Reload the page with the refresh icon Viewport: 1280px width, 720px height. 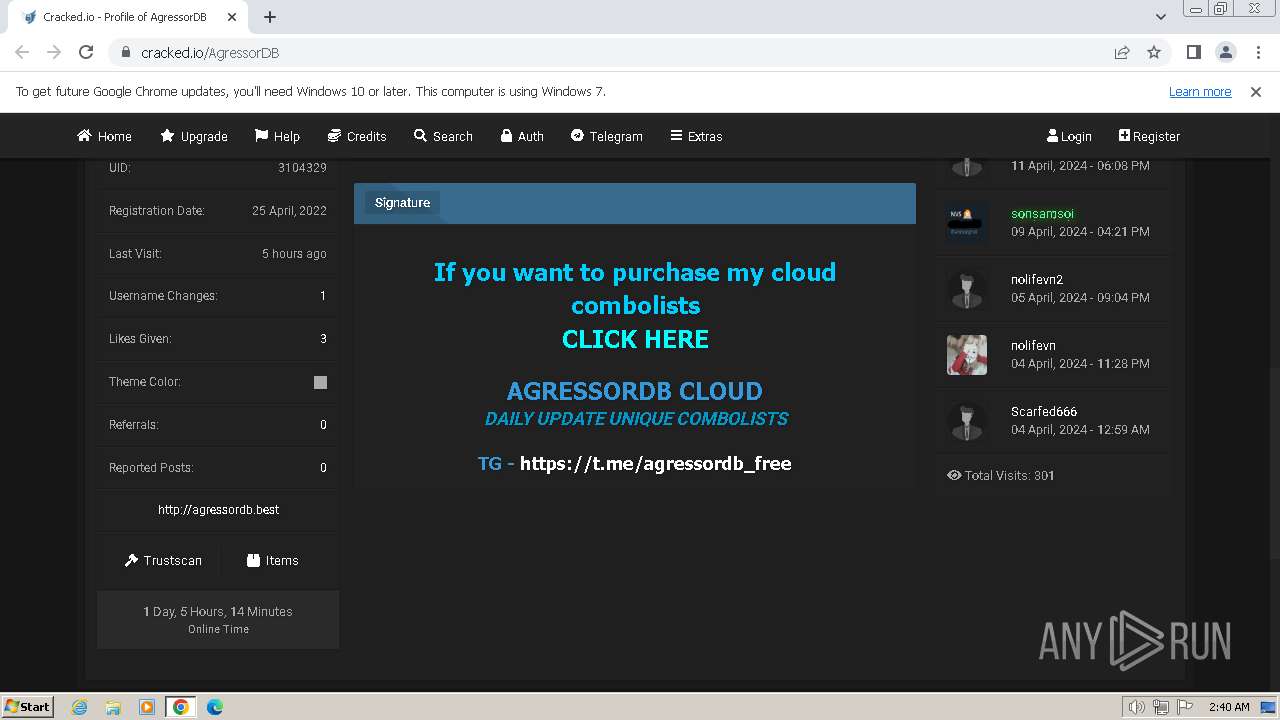86,52
